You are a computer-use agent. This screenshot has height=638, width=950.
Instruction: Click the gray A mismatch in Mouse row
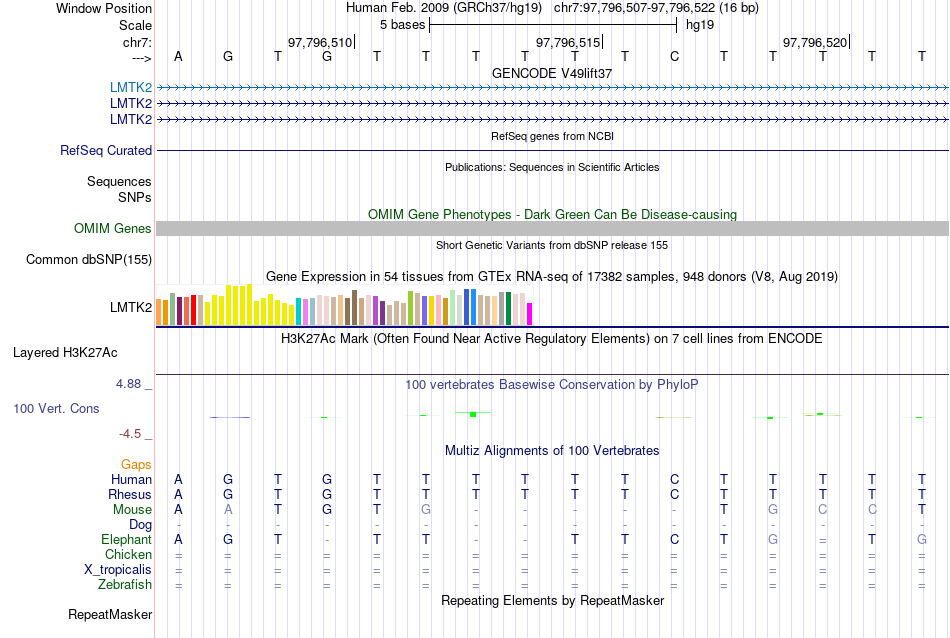point(228,510)
